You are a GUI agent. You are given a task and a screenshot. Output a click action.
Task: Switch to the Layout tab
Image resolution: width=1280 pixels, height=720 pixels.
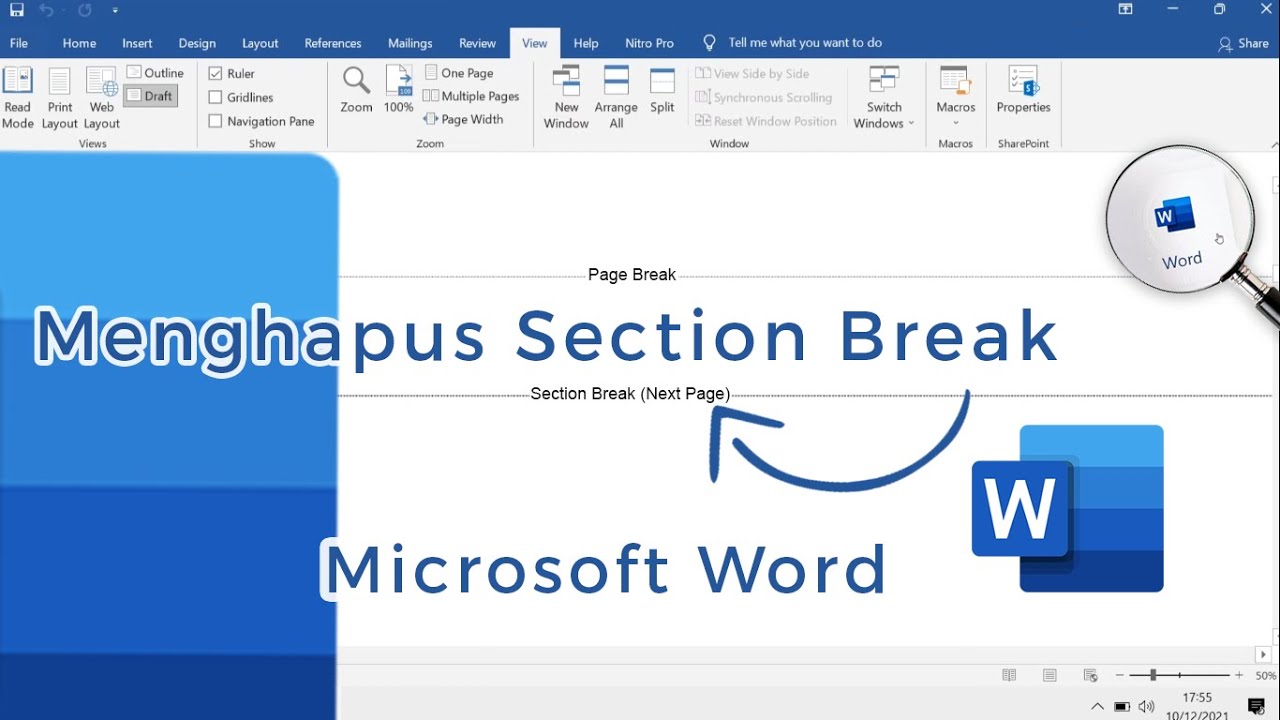(x=260, y=43)
